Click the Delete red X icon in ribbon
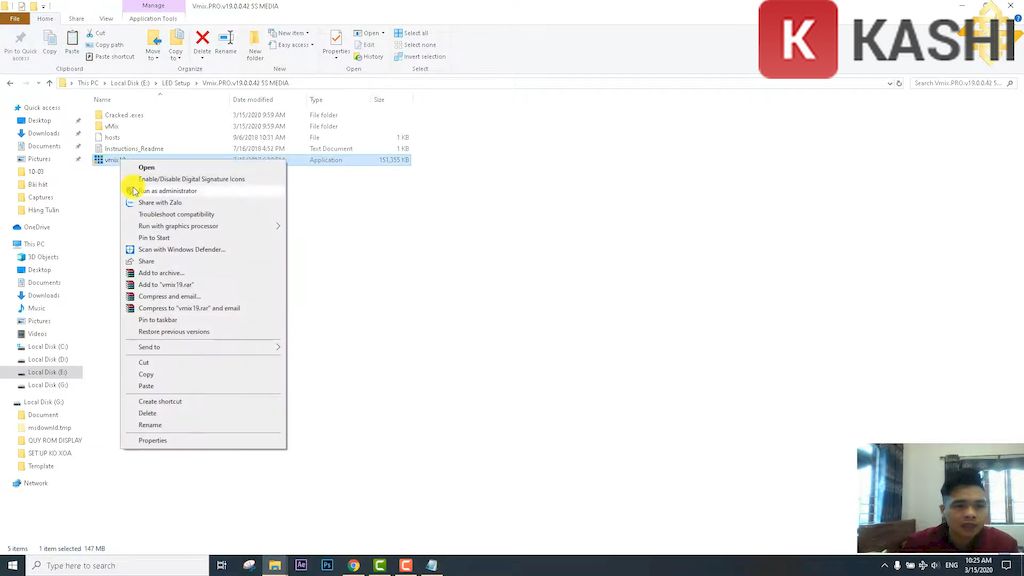This screenshot has width=1024, height=576. [x=202, y=40]
